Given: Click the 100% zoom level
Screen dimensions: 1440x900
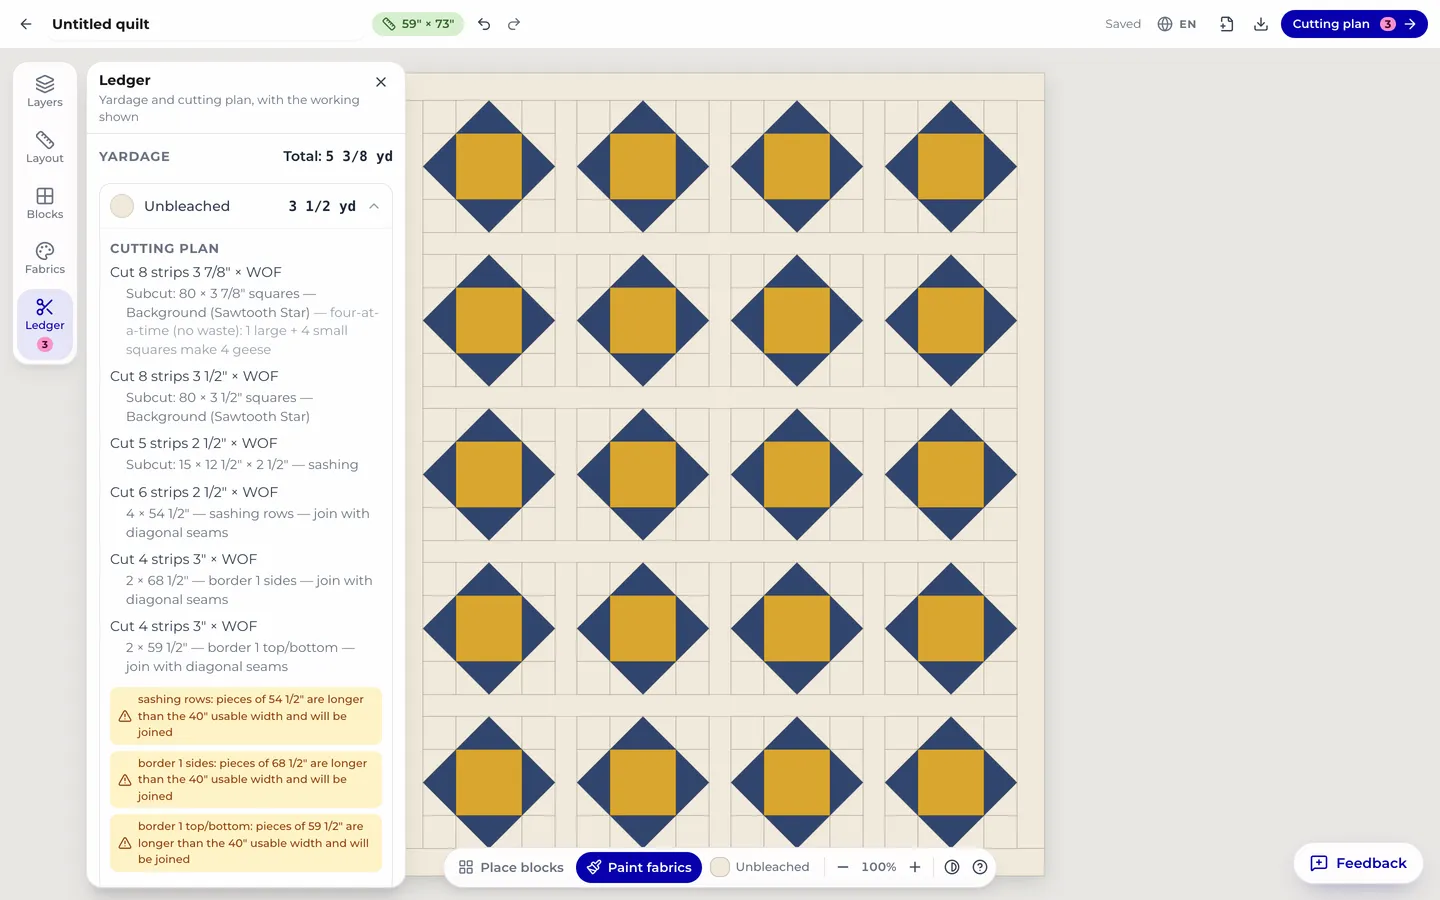Looking at the screenshot, I should coord(879,867).
